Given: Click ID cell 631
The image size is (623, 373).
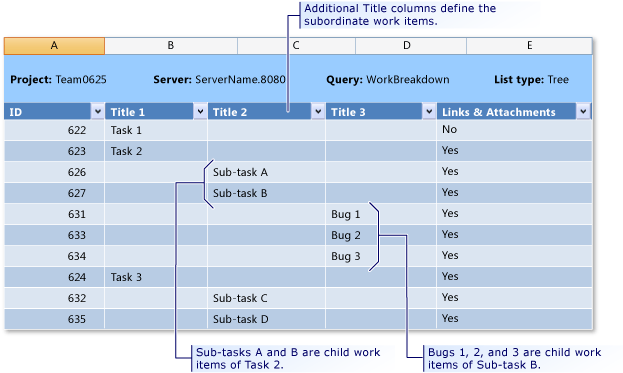Looking at the screenshot, I should 54,215.
